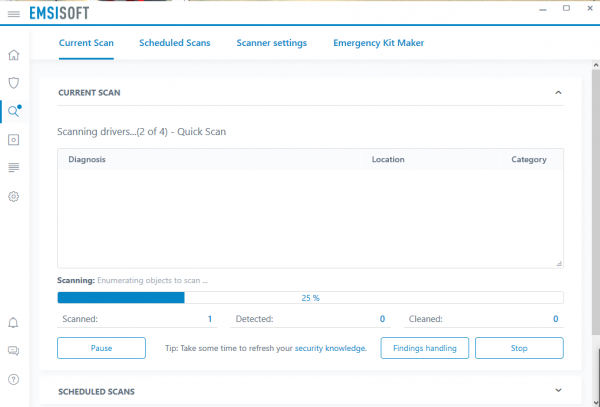
Task: Click the Cleaned count value
Action: pos(556,319)
